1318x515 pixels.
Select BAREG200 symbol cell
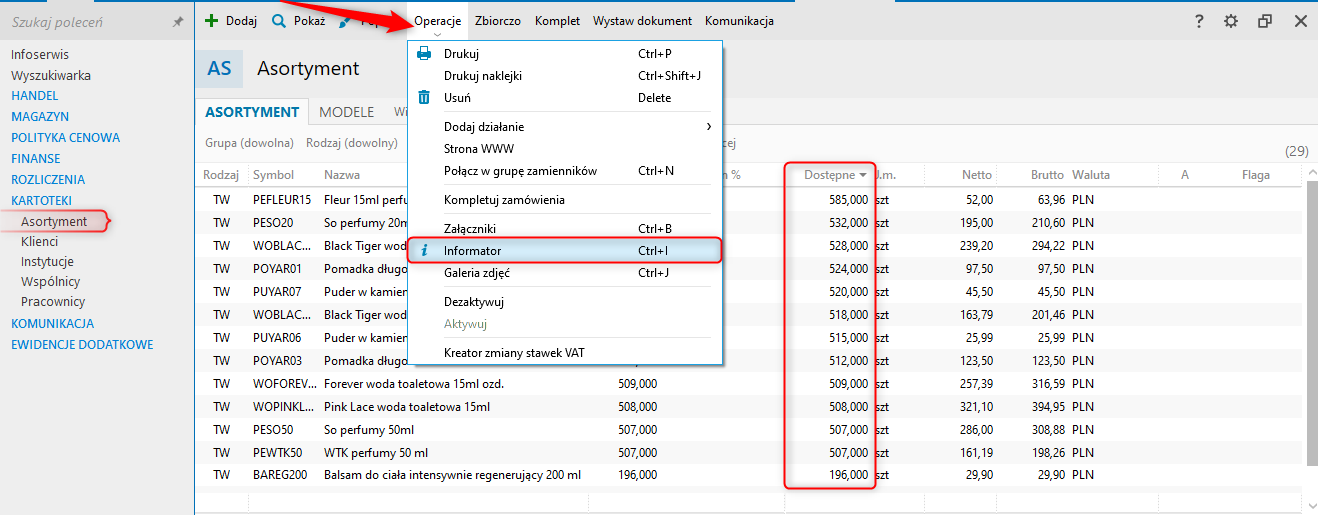(280, 475)
